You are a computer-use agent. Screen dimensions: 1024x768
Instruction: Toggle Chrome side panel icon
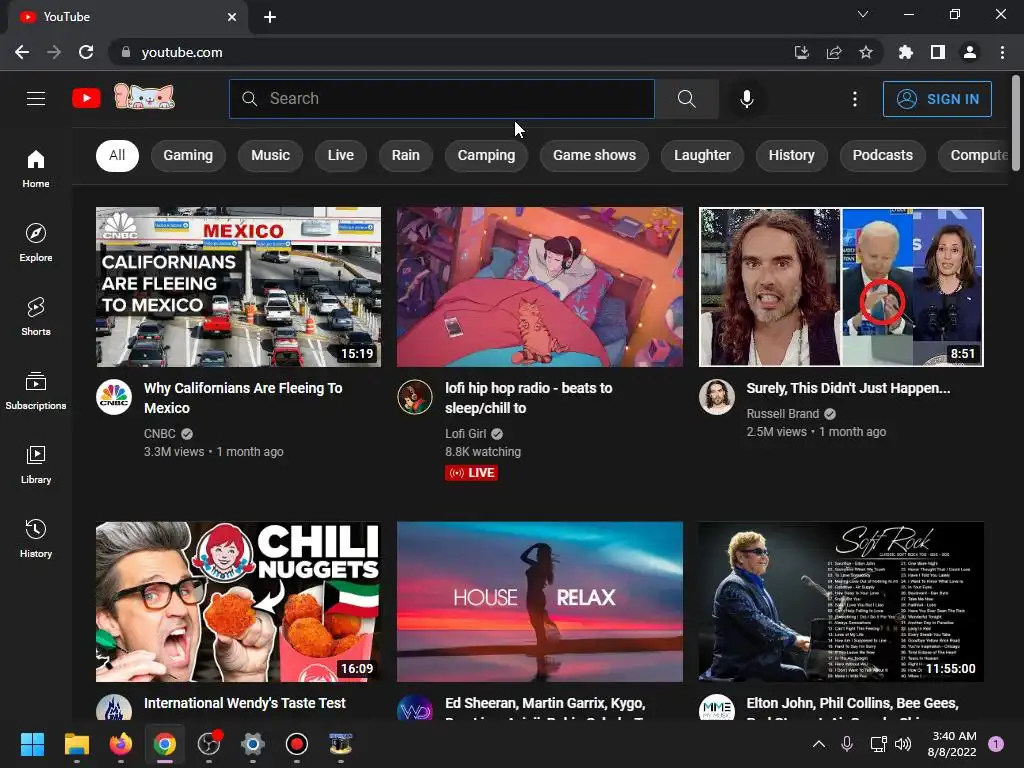(938, 52)
